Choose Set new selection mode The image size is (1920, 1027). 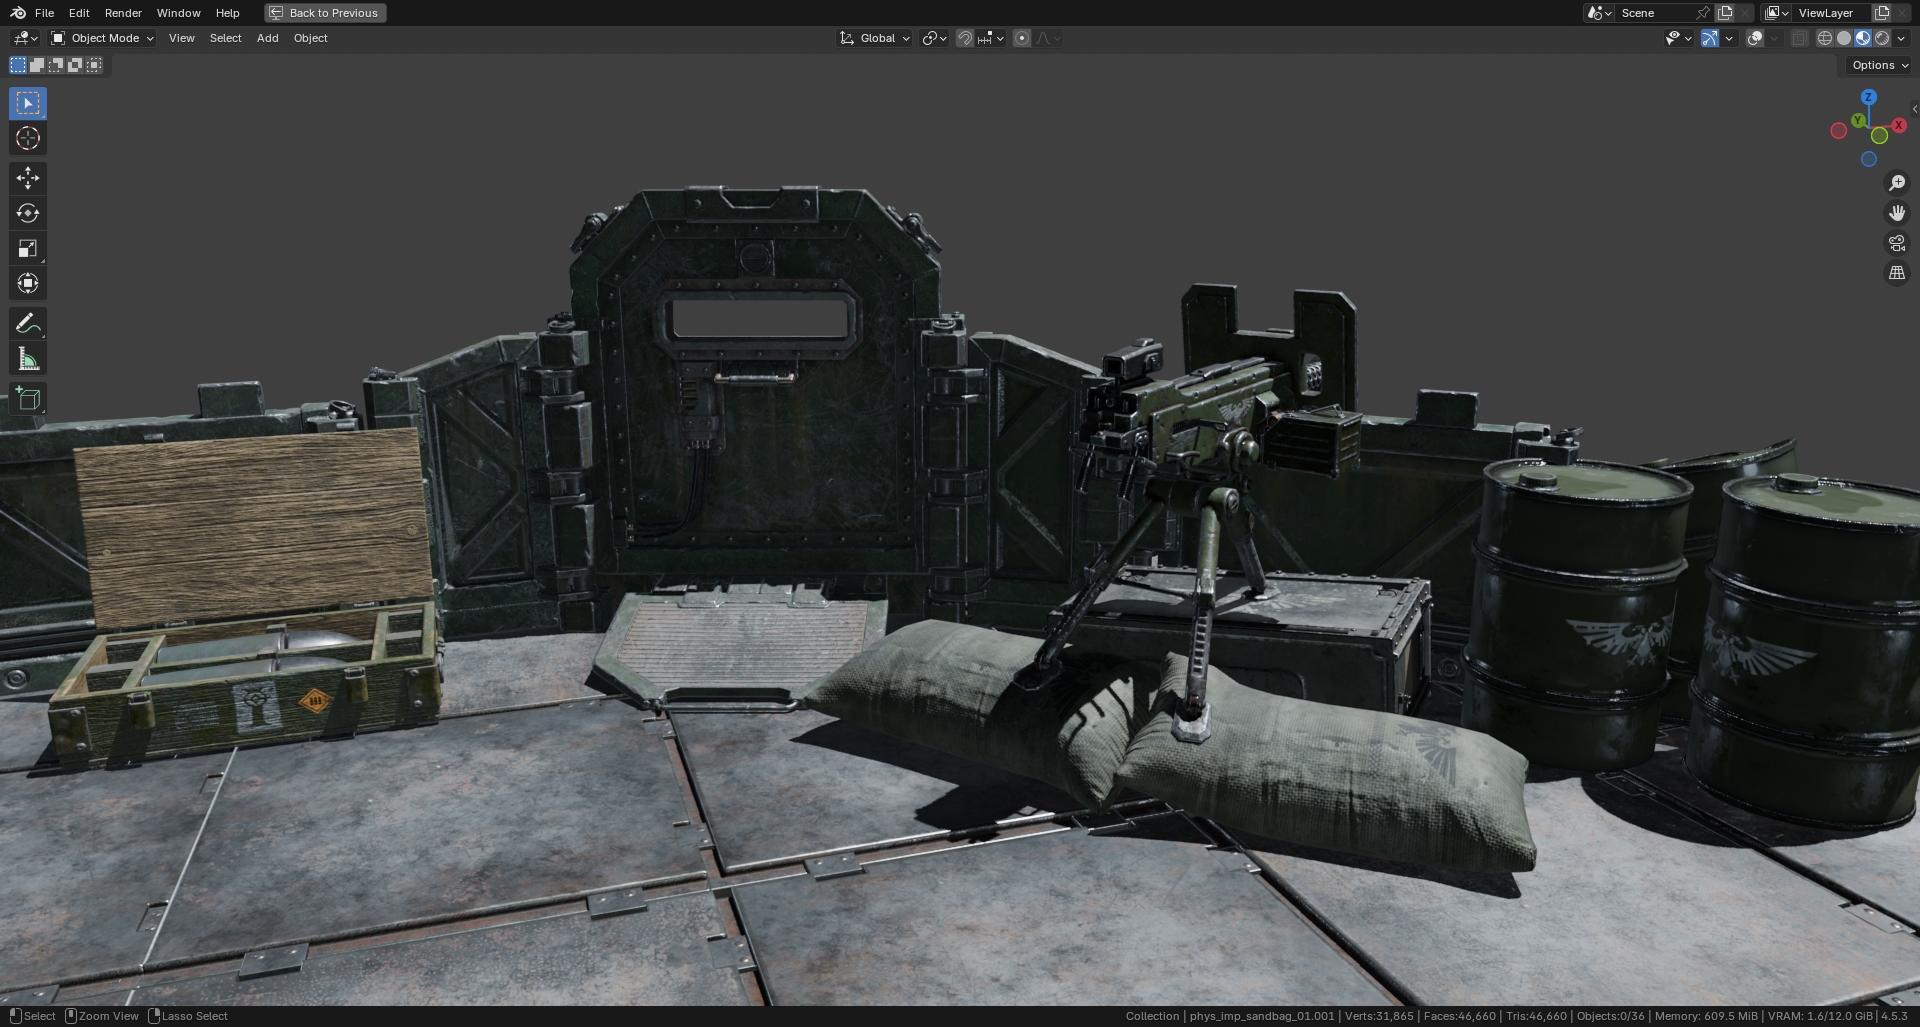pos(18,65)
